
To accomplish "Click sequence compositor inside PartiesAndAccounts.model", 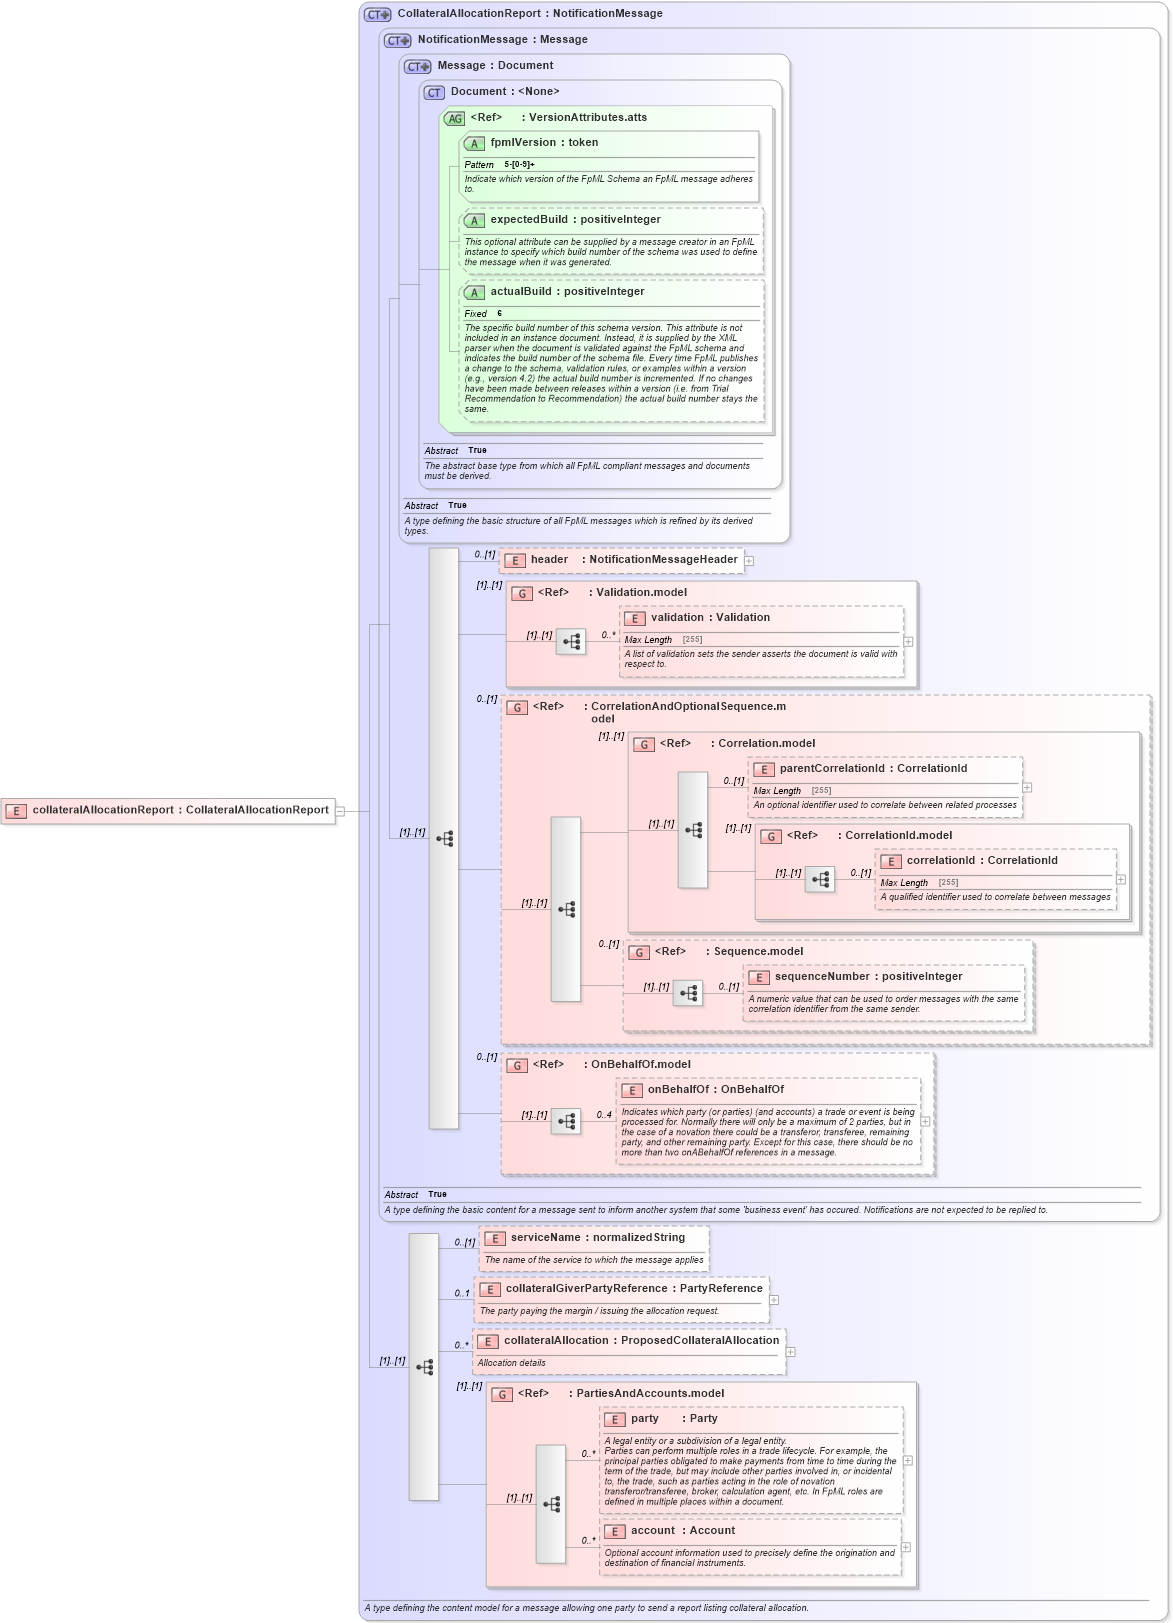I will coord(551,1504).
